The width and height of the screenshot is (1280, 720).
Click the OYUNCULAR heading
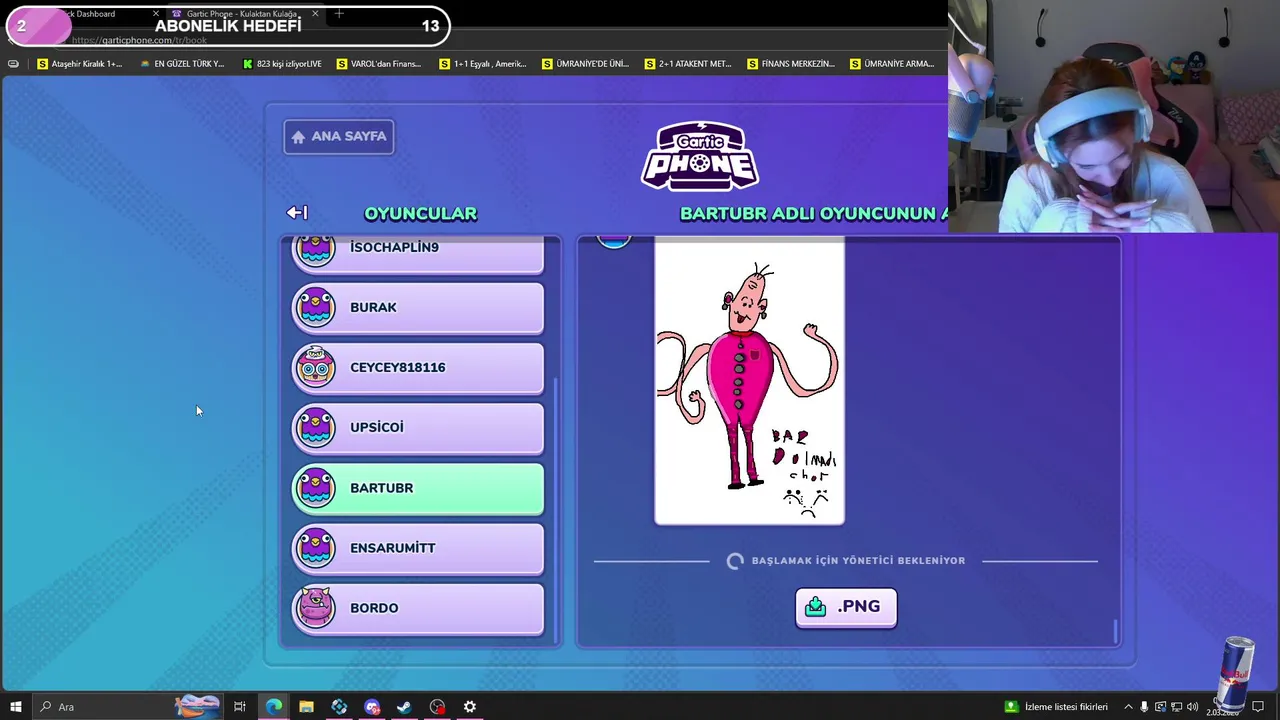[420, 213]
